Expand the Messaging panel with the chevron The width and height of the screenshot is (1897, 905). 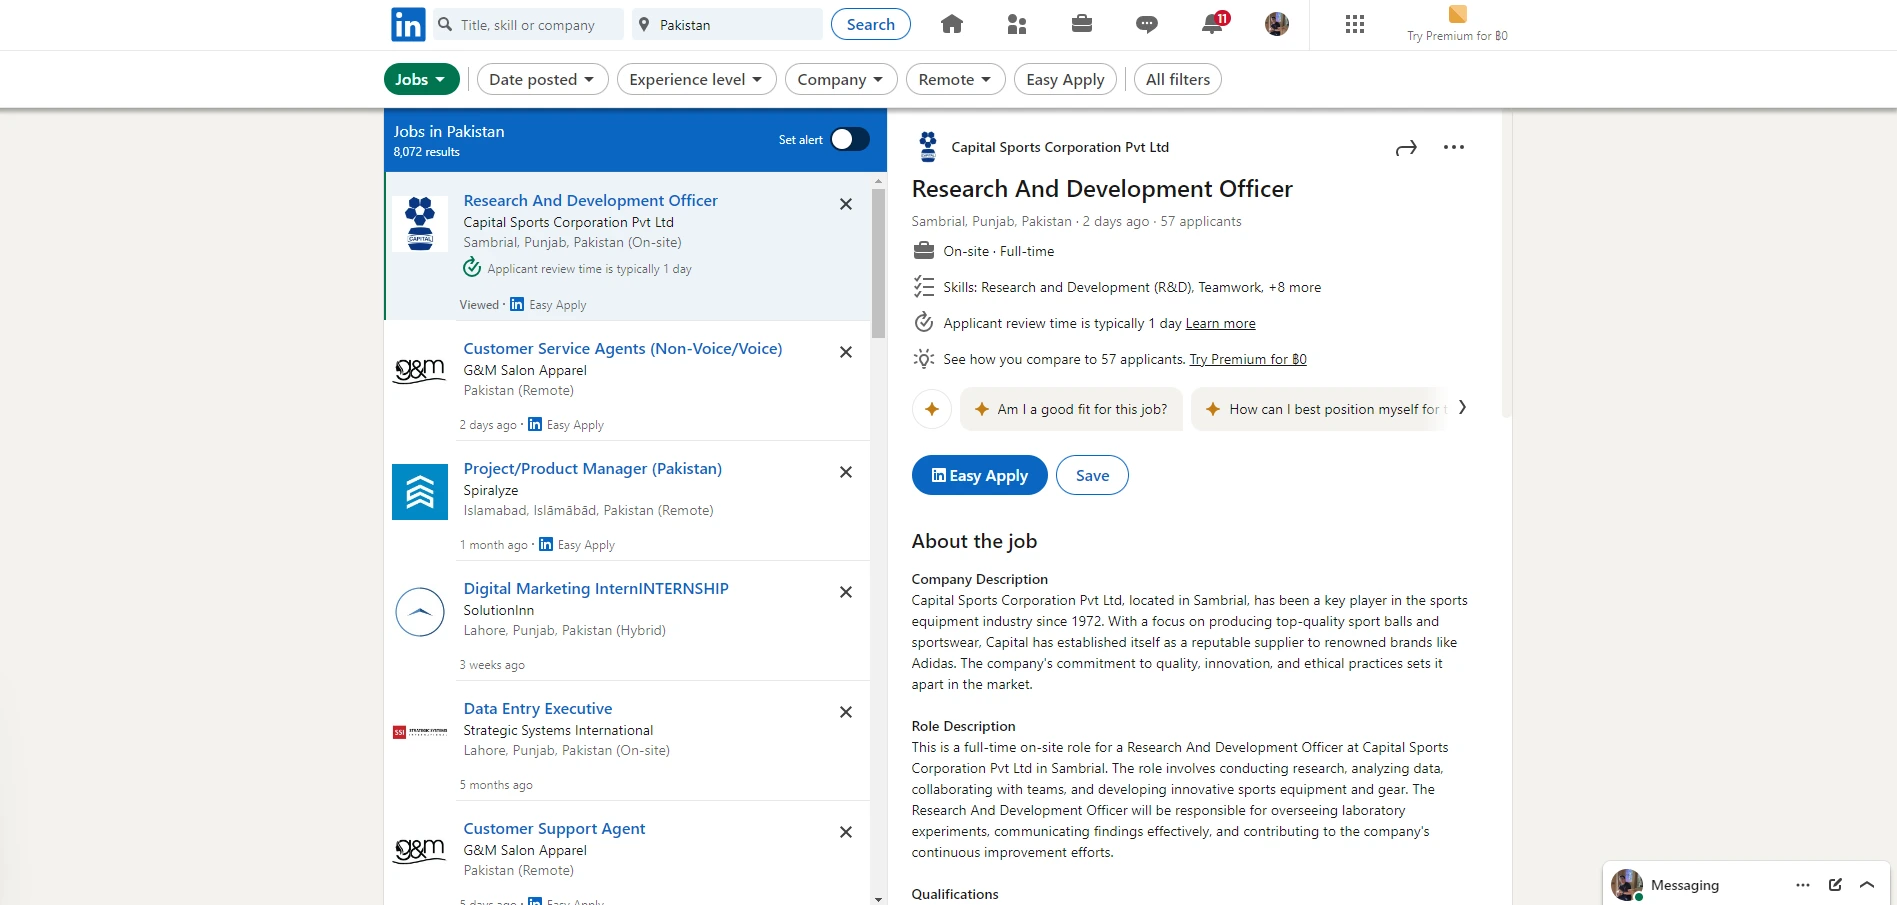click(x=1867, y=885)
